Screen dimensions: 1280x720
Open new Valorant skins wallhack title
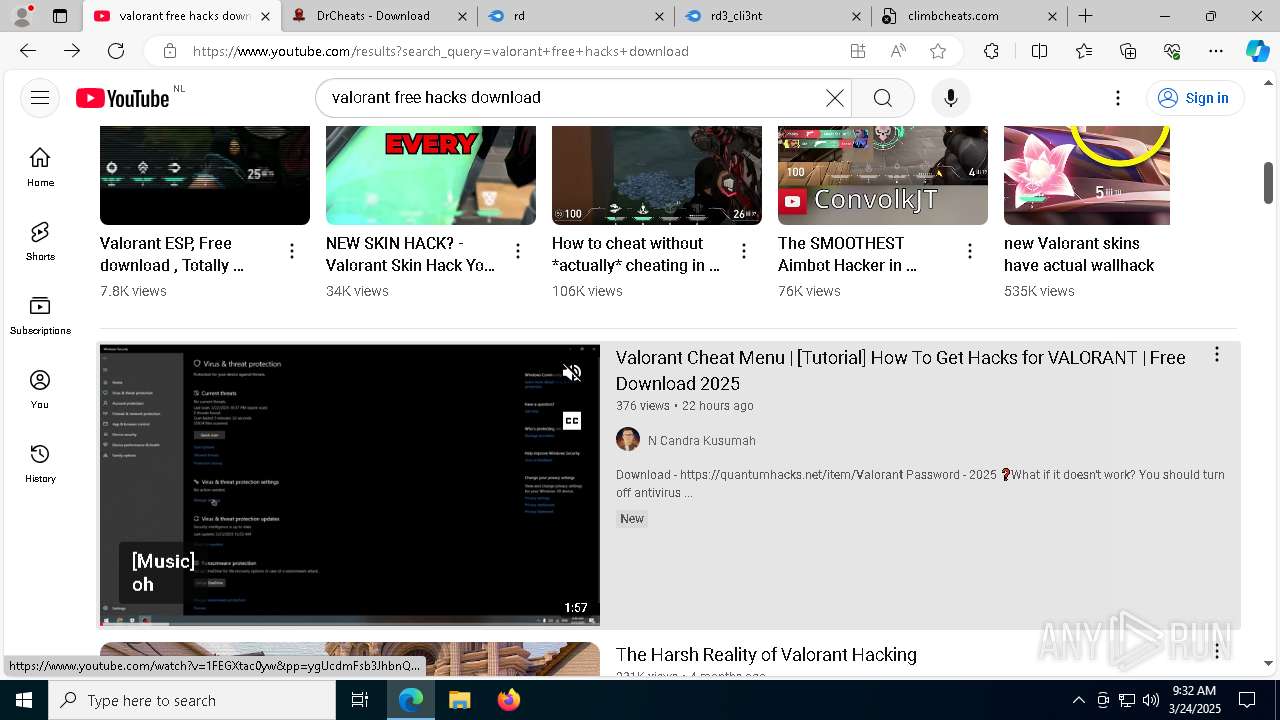[x=1079, y=254]
